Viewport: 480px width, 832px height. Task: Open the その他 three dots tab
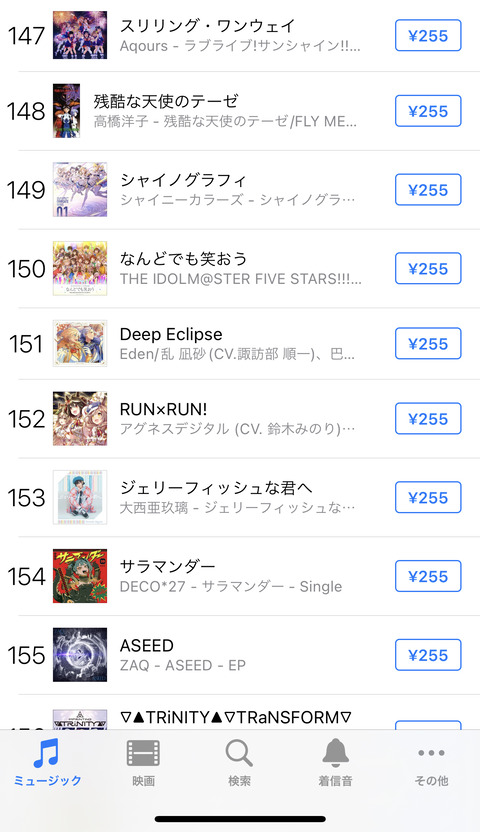point(431,763)
